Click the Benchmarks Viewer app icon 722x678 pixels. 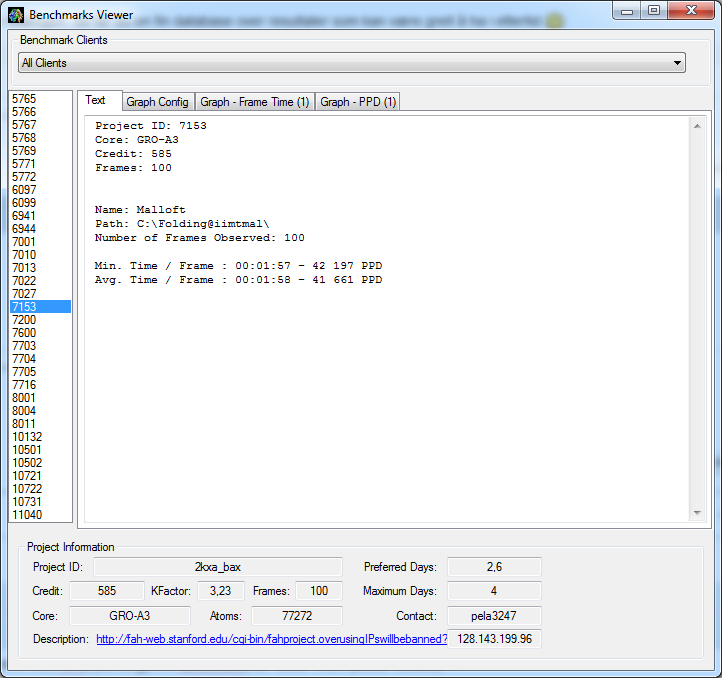pos(16,15)
